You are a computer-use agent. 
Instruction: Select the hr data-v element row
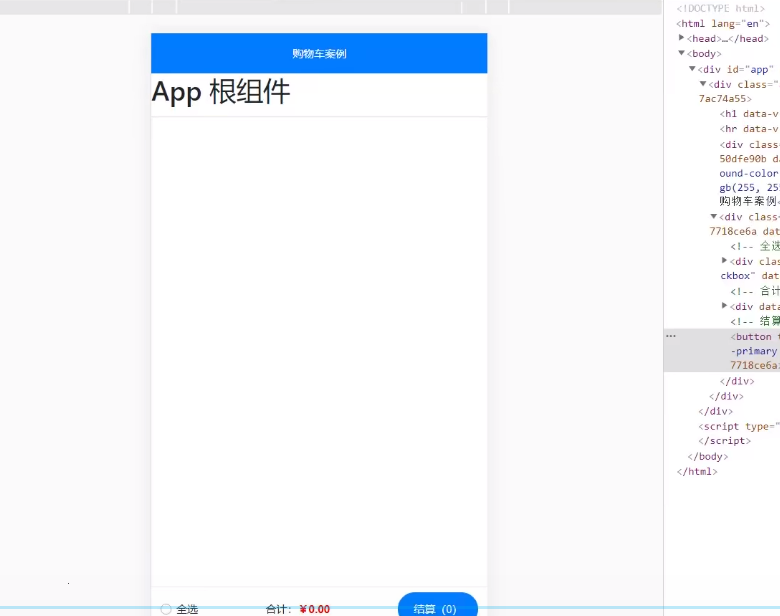pyautogui.click(x=749, y=129)
